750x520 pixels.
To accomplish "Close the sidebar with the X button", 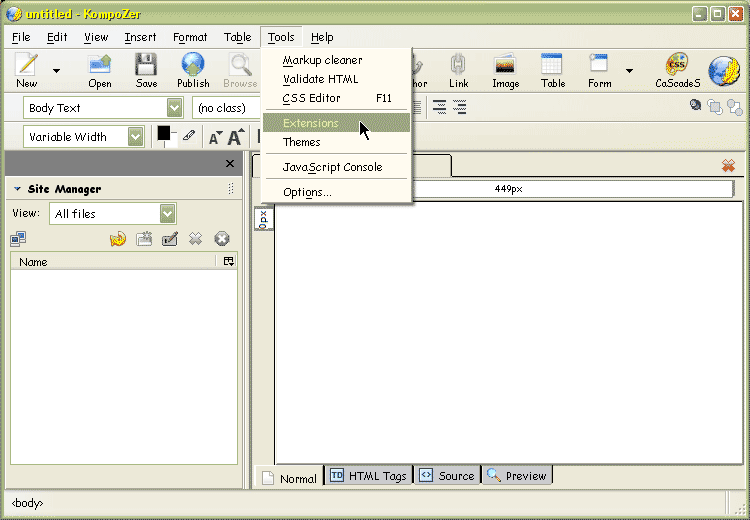I will pos(230,164).
